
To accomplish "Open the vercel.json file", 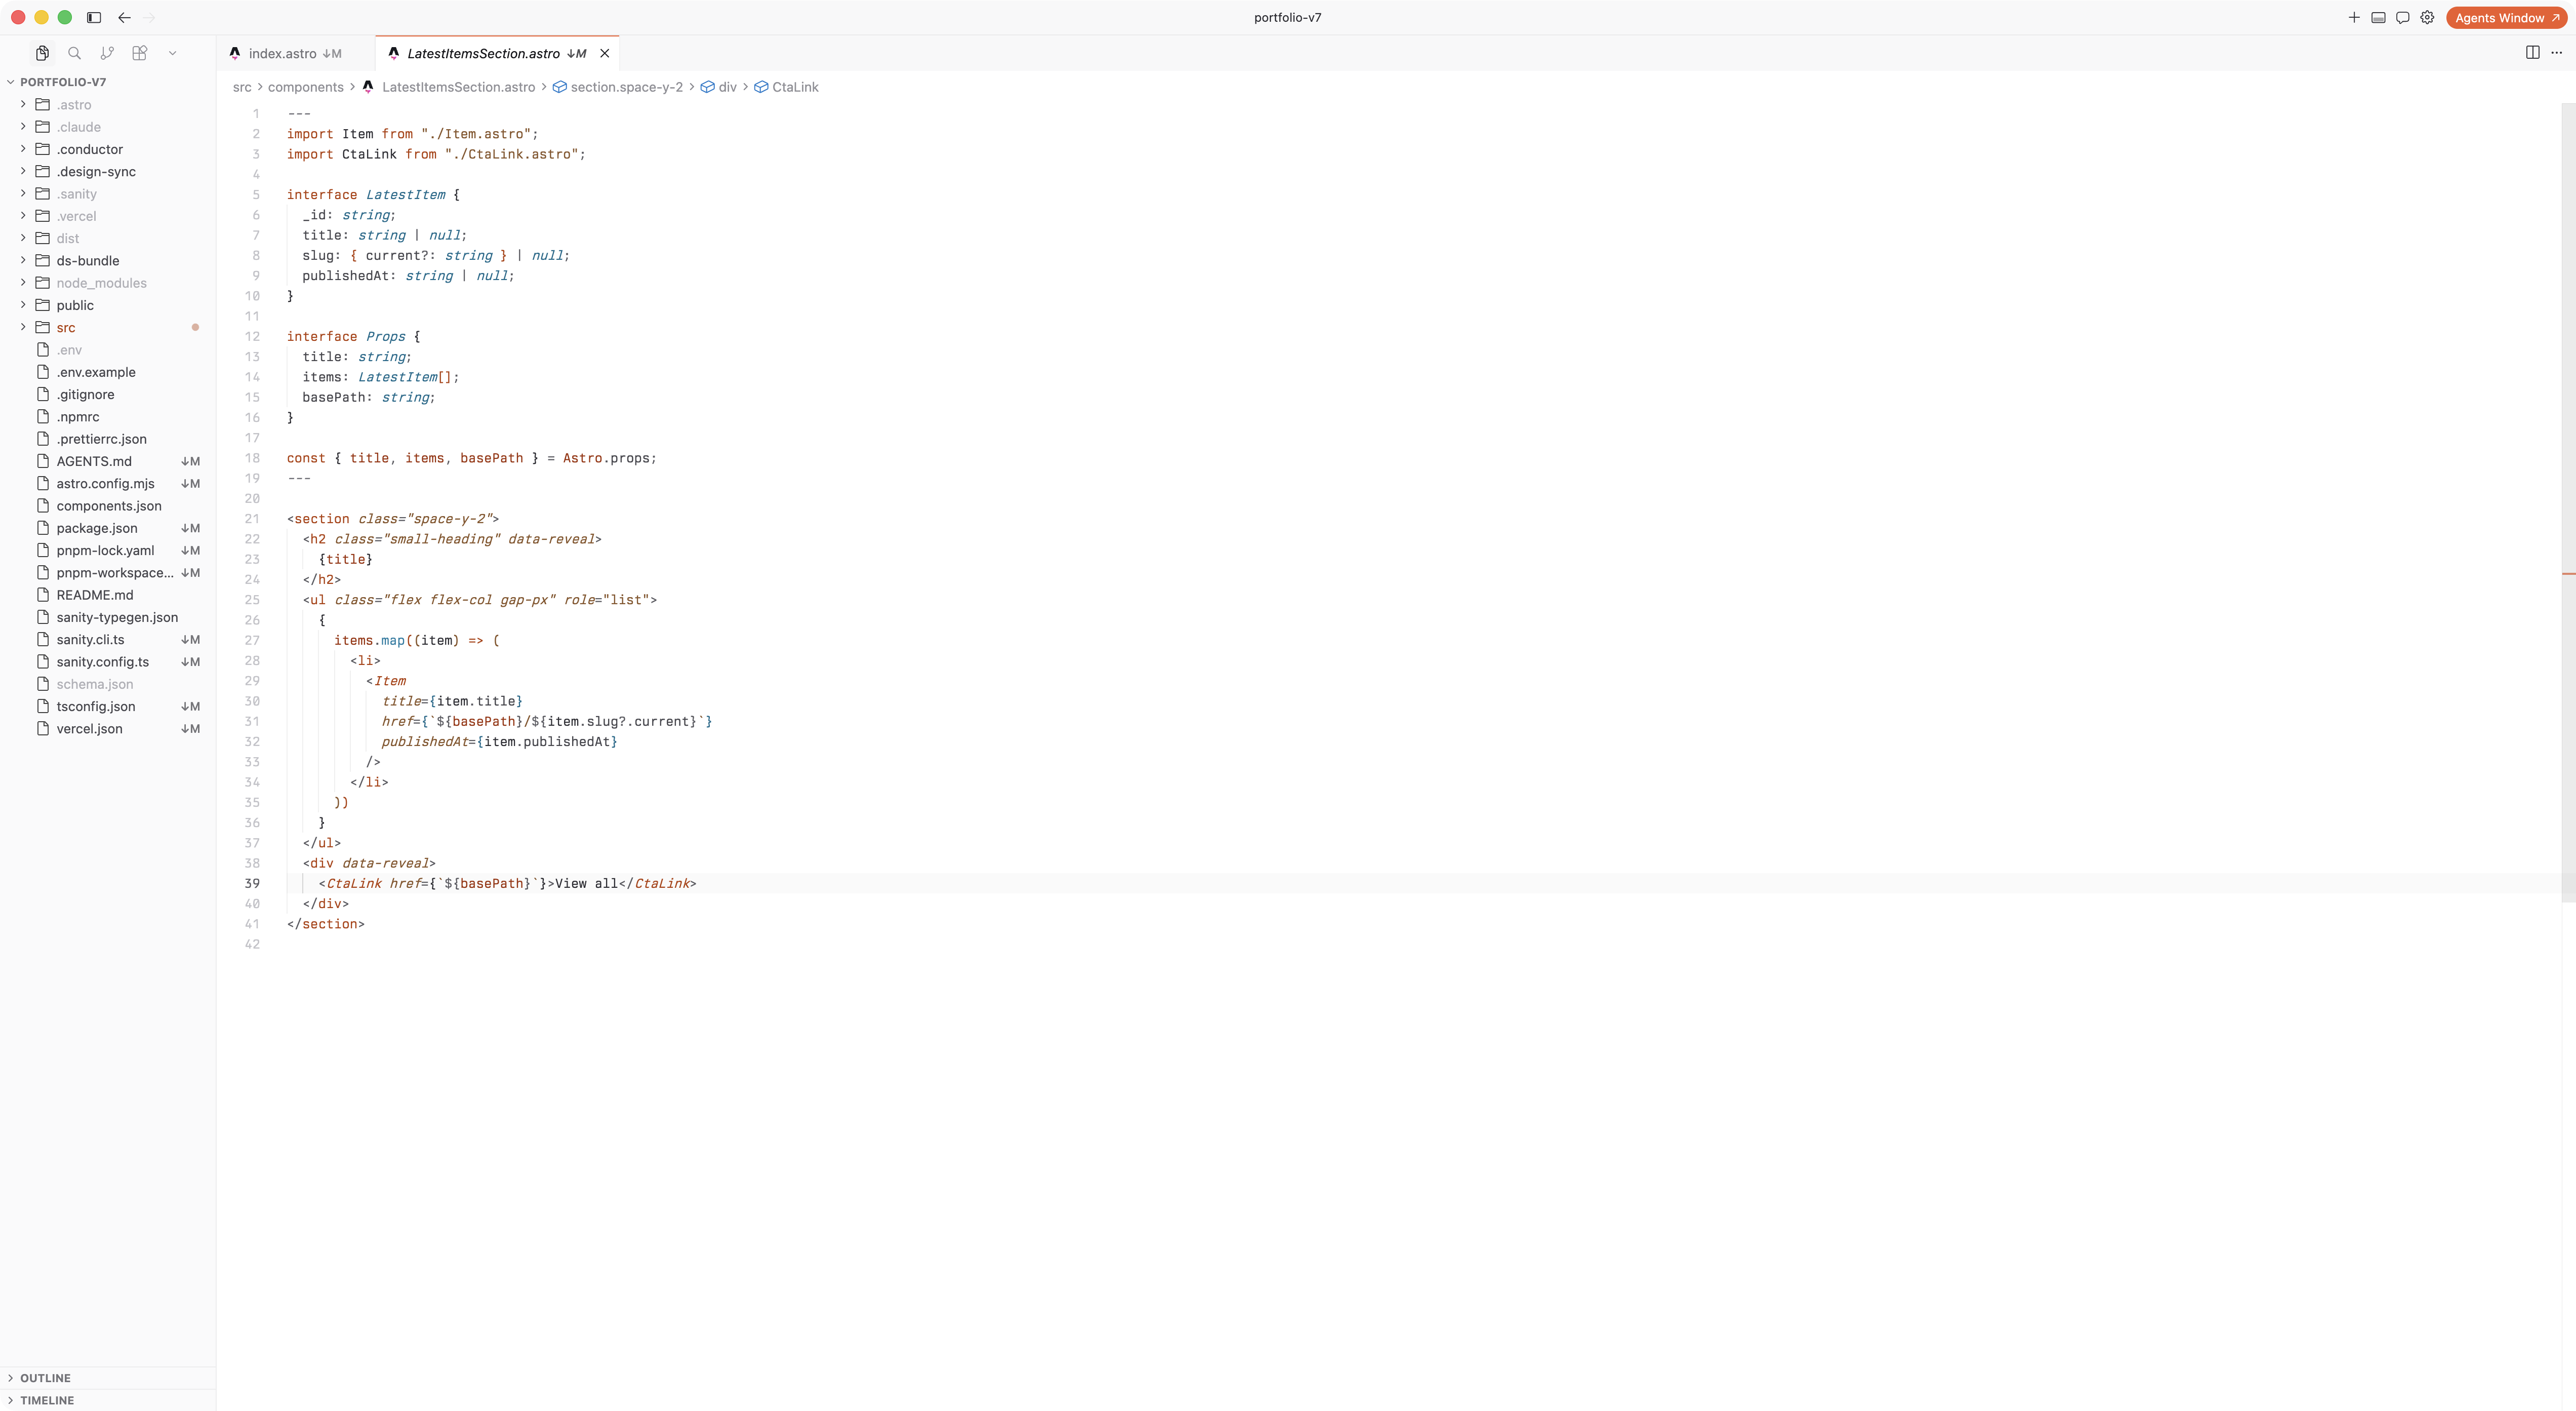I will (x=108, y=728).
